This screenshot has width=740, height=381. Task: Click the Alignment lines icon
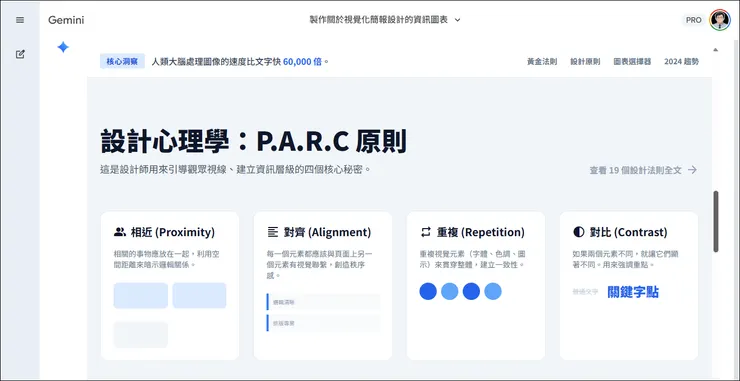tap(273, 232)
